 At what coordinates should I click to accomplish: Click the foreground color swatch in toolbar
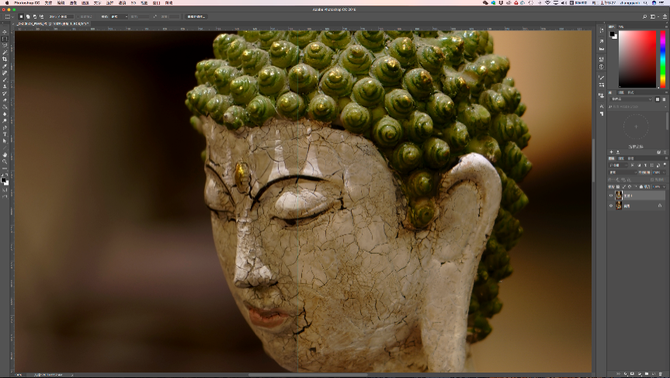(x=3, y=180)
